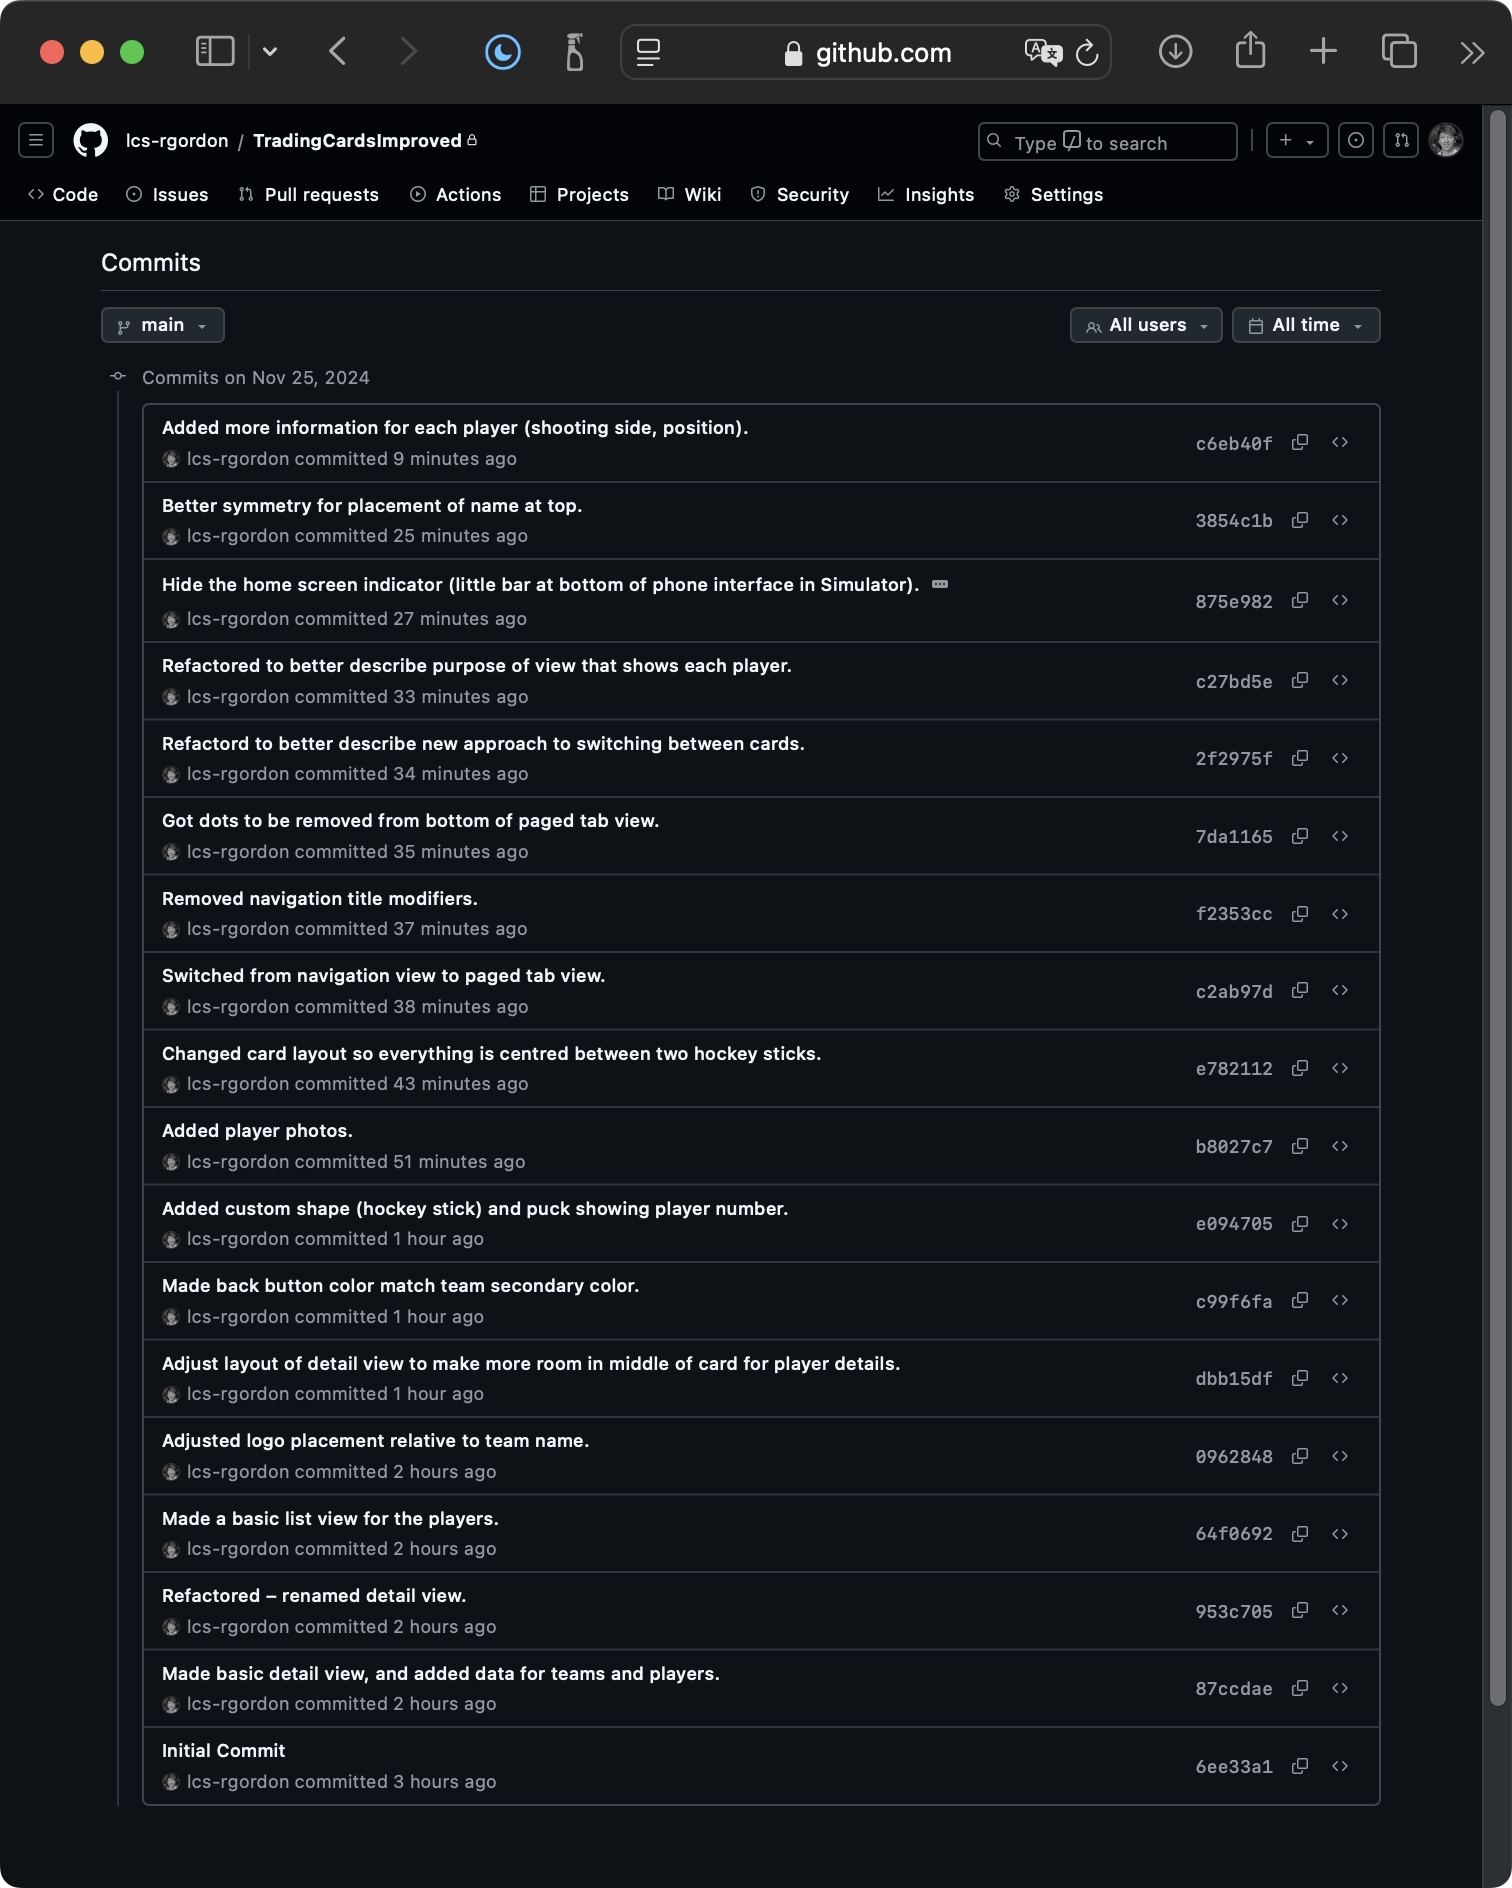Open the pull requests icon in header
Viewport: 1512px width, 1888px height.
pyautogui.click(x=1401, y=141)
